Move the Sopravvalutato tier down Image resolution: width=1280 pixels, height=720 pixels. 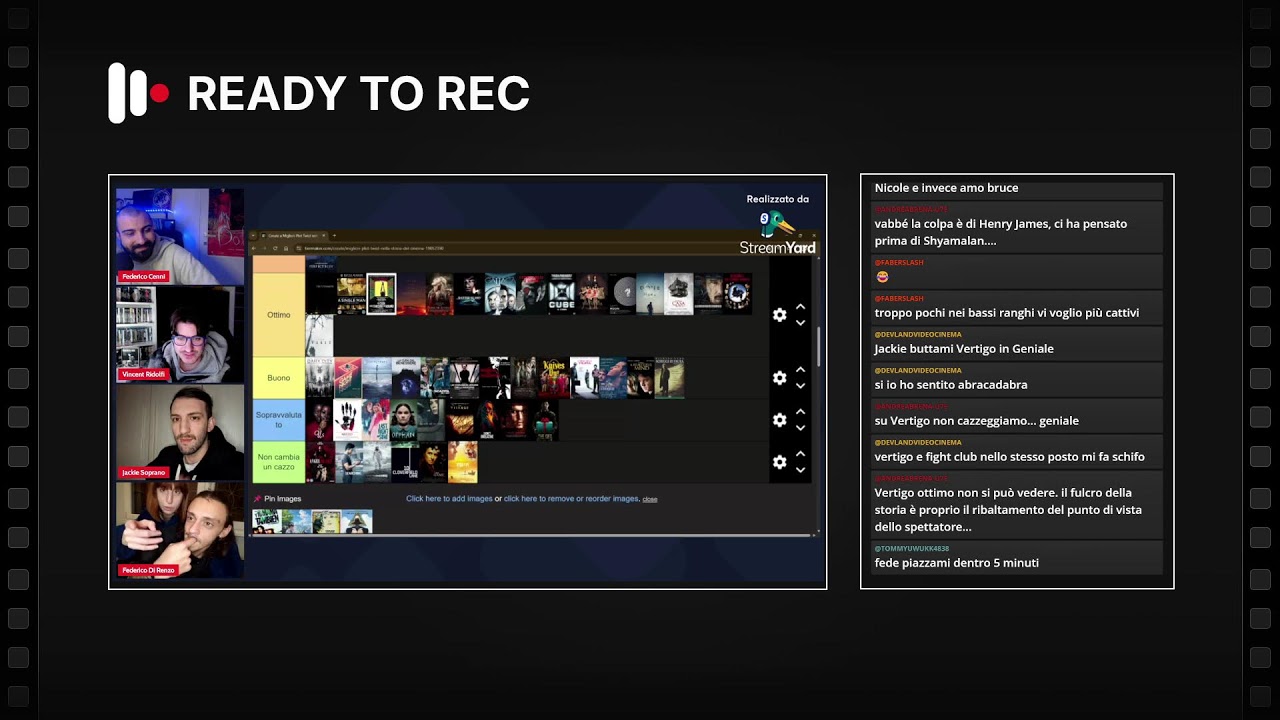(800, 428)
